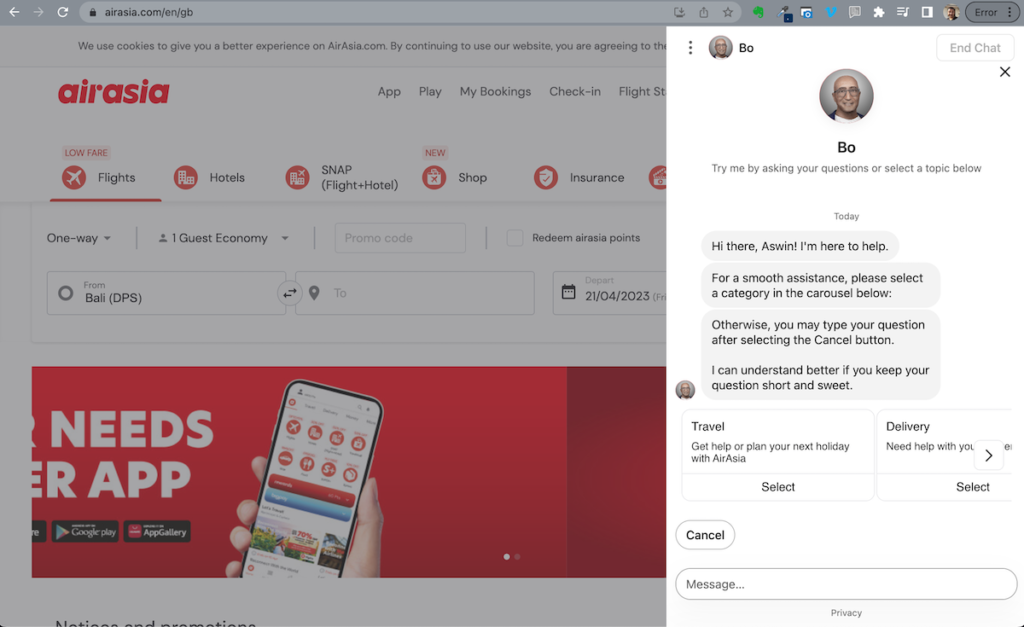The height and width of the screenshot is (627, 1024).
Task: Bookmark this page with the star icon
Action: pyautogui.click(x=728, y=12)
